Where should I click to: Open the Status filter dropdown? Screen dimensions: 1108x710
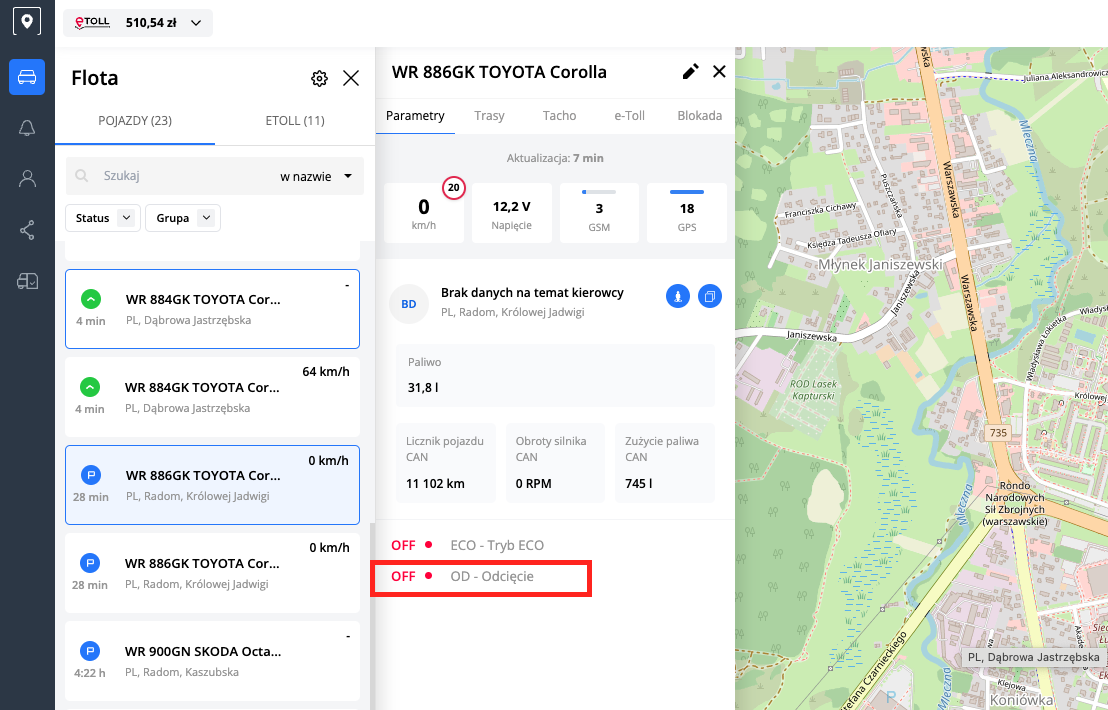pyautogui.click(x=102, y=218)
